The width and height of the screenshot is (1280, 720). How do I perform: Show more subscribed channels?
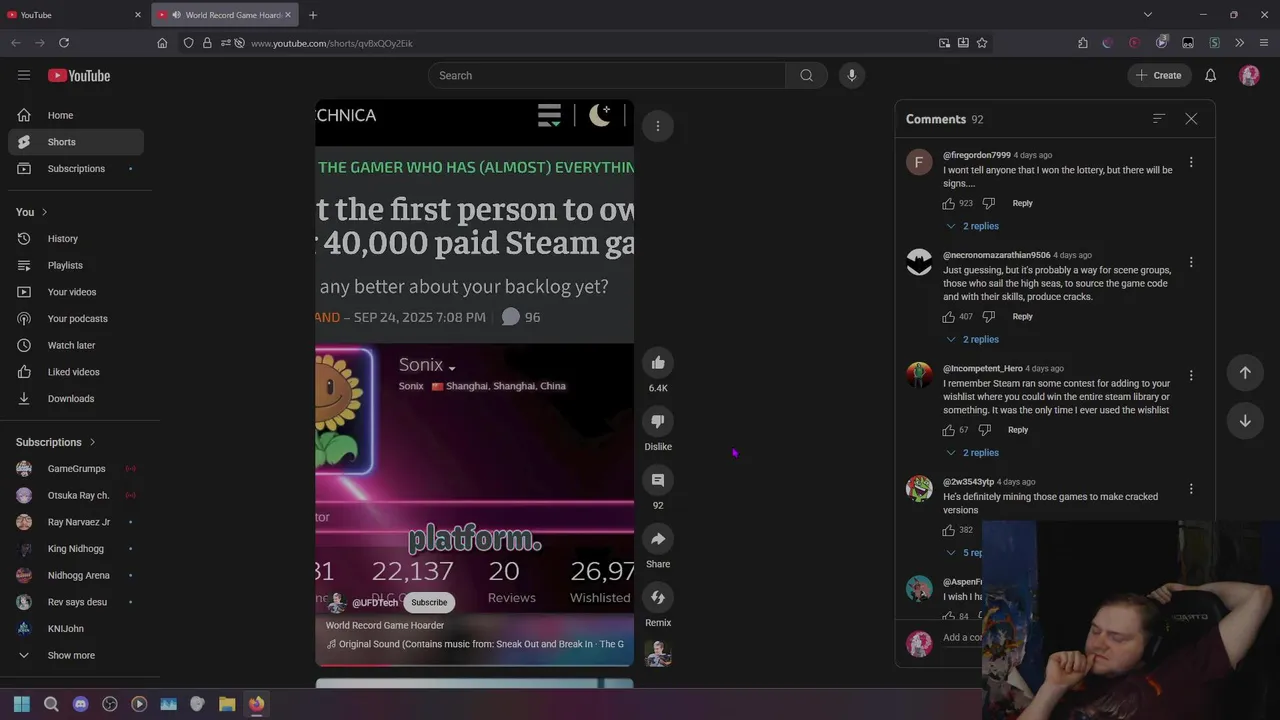[76, 655]
